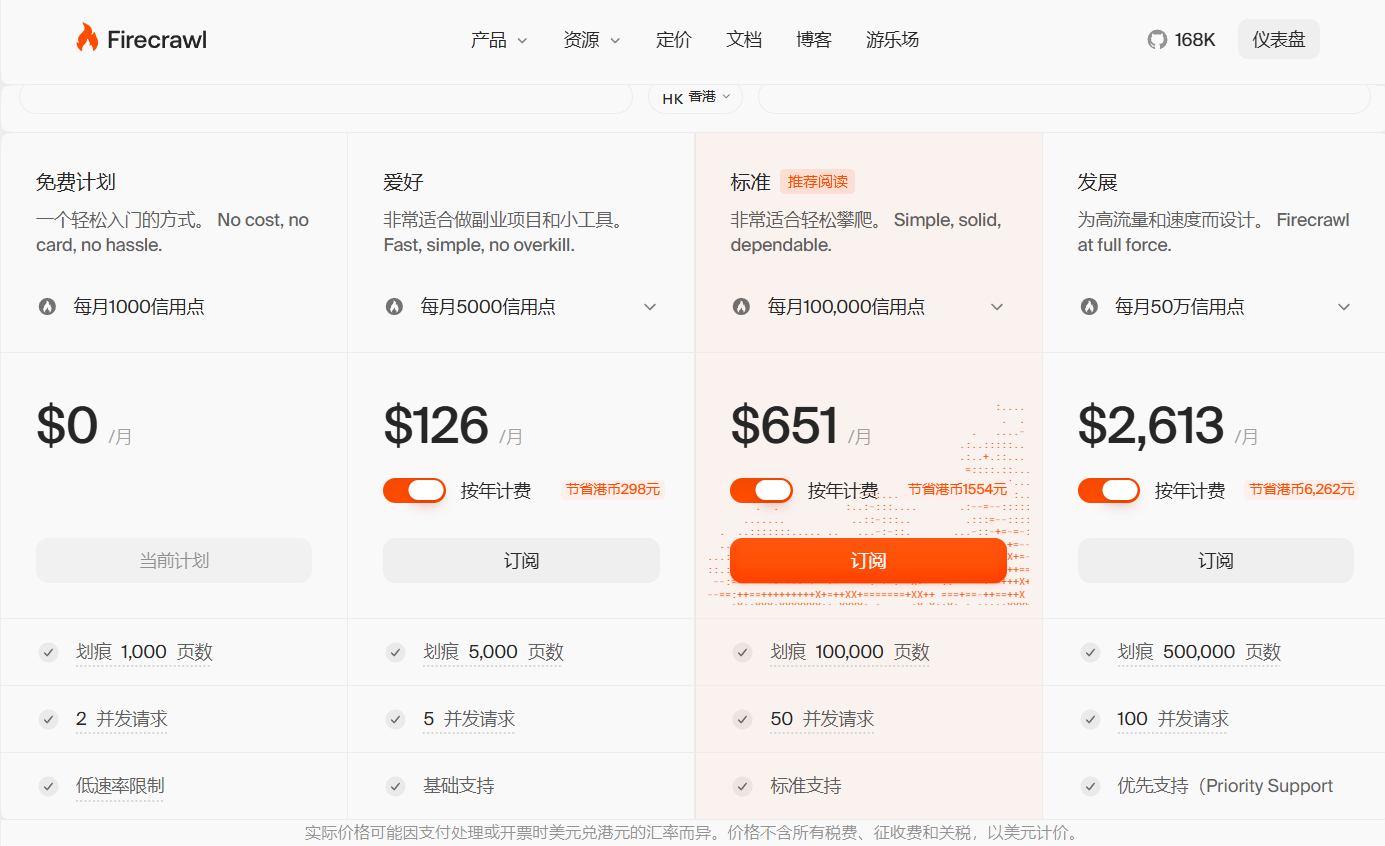Click underlined 5 并发请求 text
The image size is (1385, 846).
point(469,720)
